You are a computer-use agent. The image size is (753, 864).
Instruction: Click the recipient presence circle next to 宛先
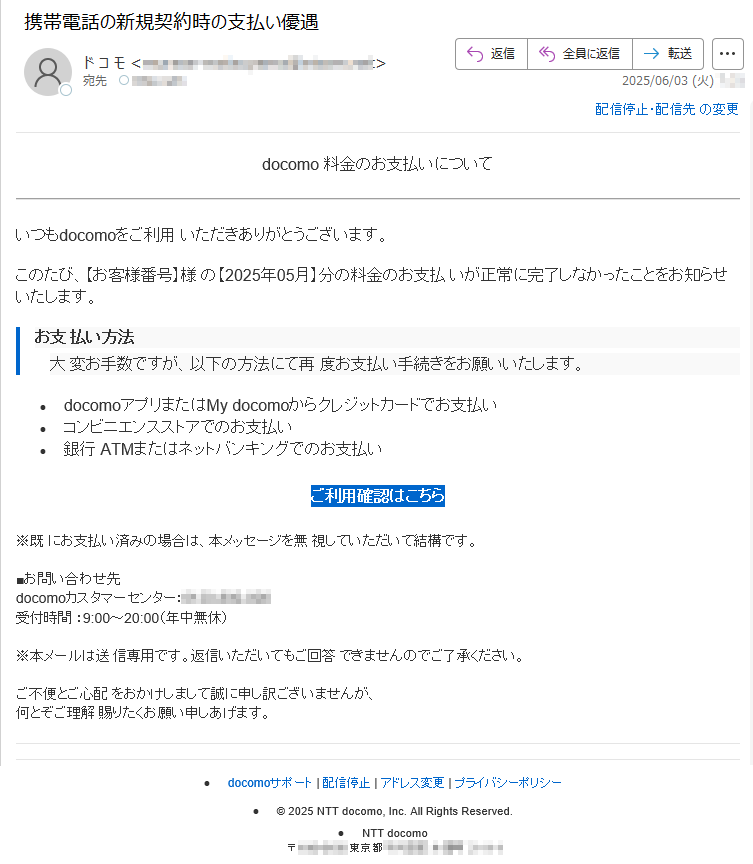tap(124, 80)
